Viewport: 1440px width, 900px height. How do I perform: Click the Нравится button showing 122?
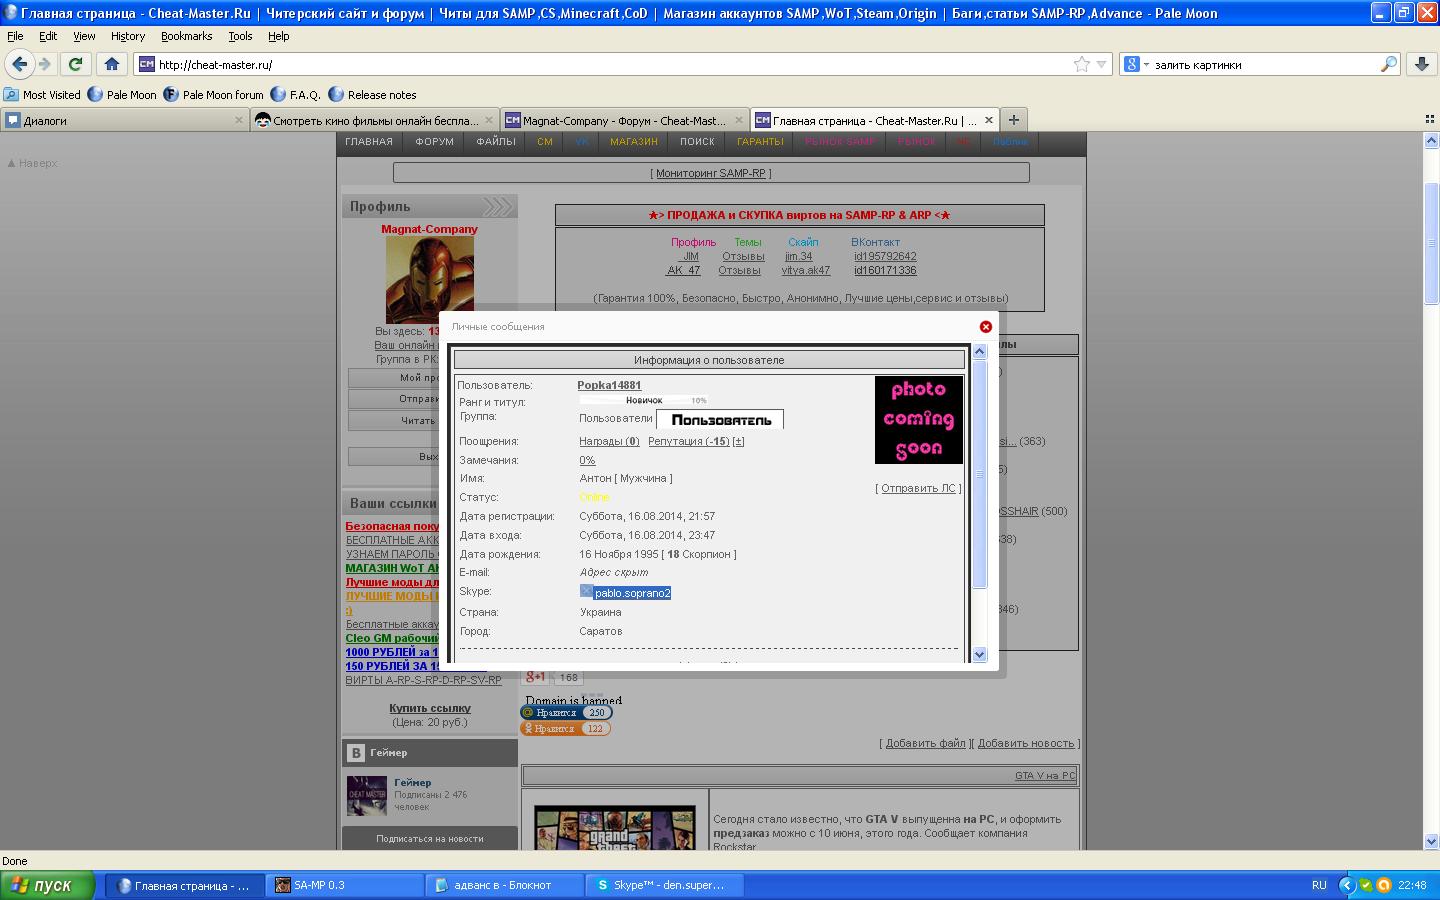565,729
